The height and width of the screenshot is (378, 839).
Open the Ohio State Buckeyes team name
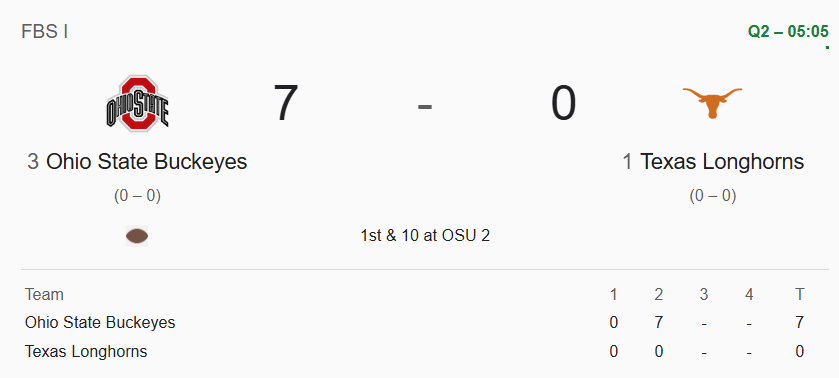click(x=147, y=161)
